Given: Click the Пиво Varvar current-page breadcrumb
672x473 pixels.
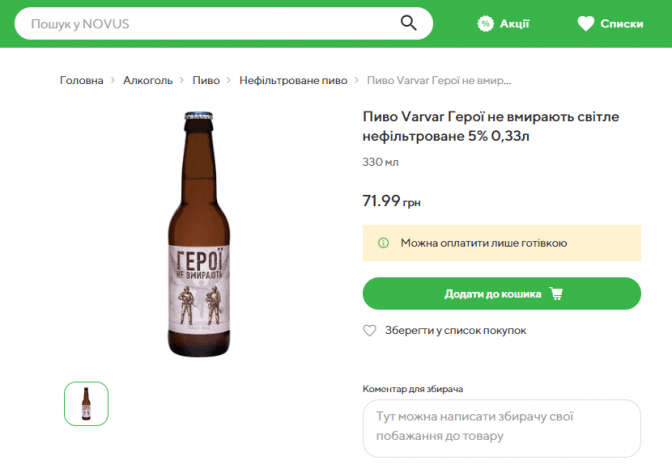Looking at the screenshot, I should 440,80.
